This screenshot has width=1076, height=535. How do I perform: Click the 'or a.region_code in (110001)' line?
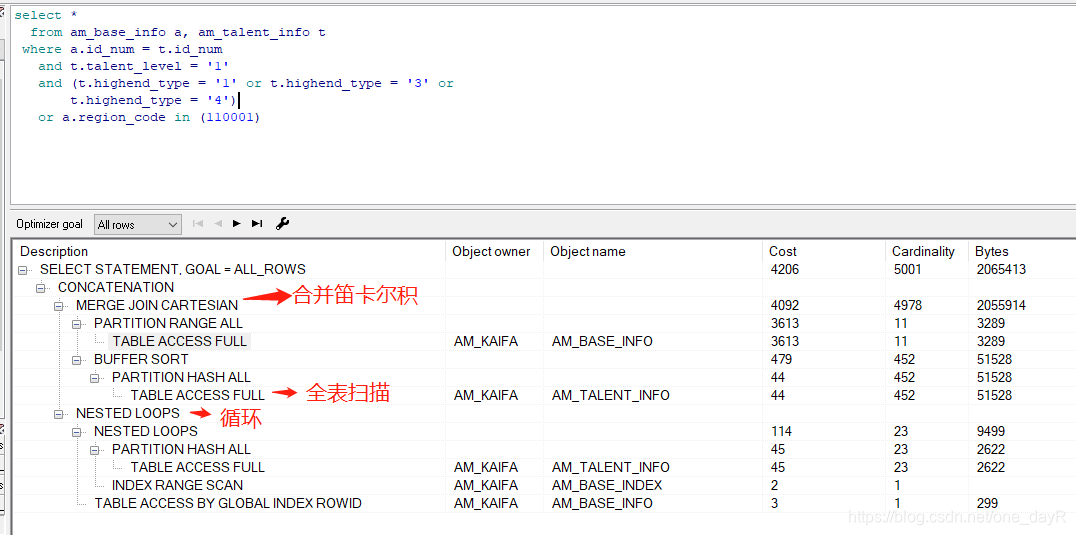click(149, 117)
